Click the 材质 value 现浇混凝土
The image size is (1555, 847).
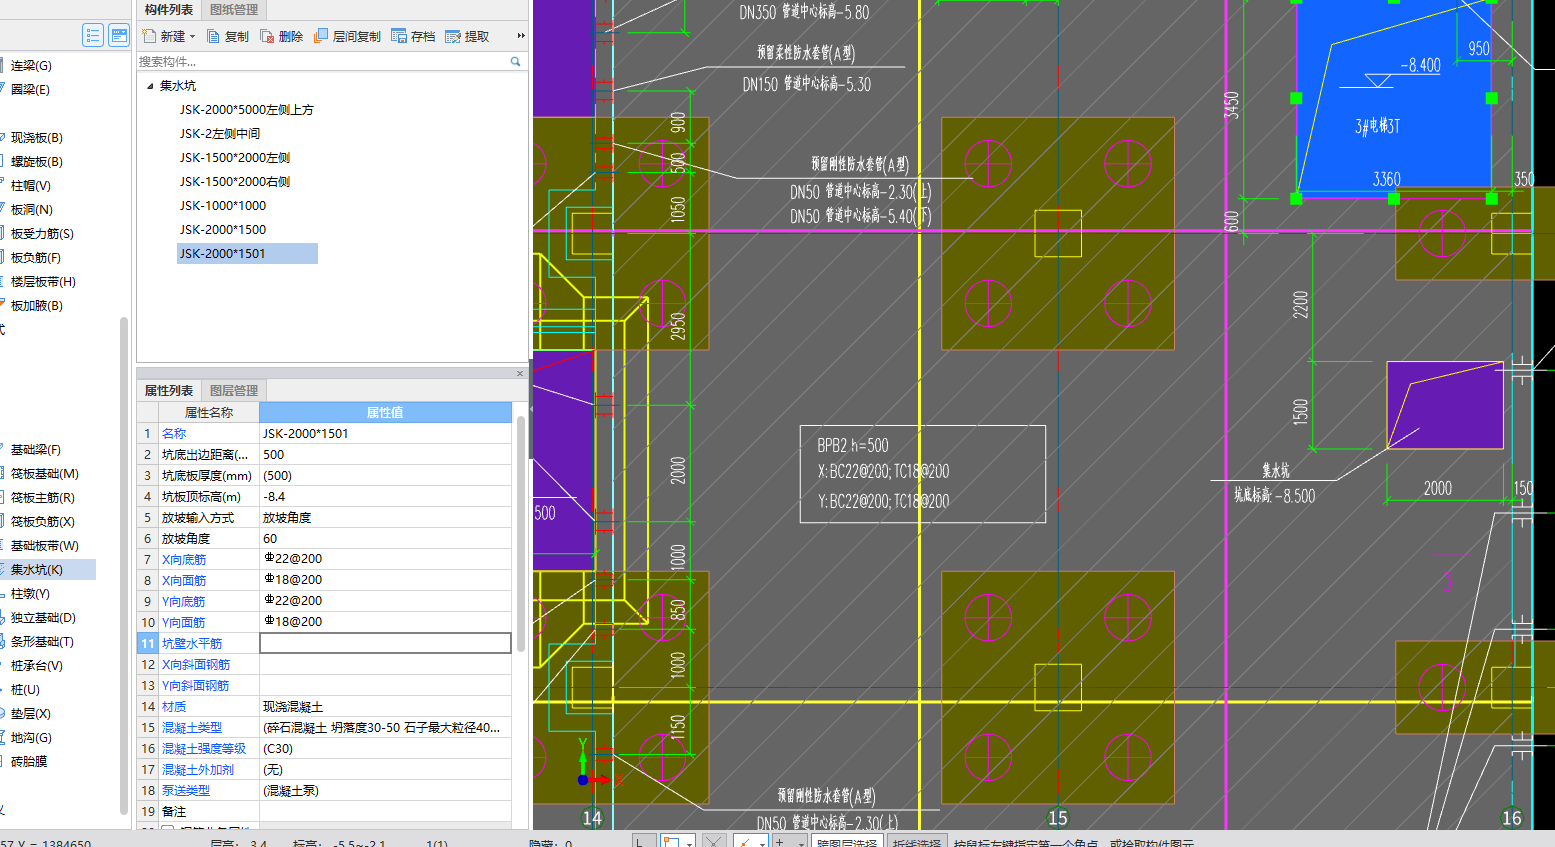click(x=385, y=706)
